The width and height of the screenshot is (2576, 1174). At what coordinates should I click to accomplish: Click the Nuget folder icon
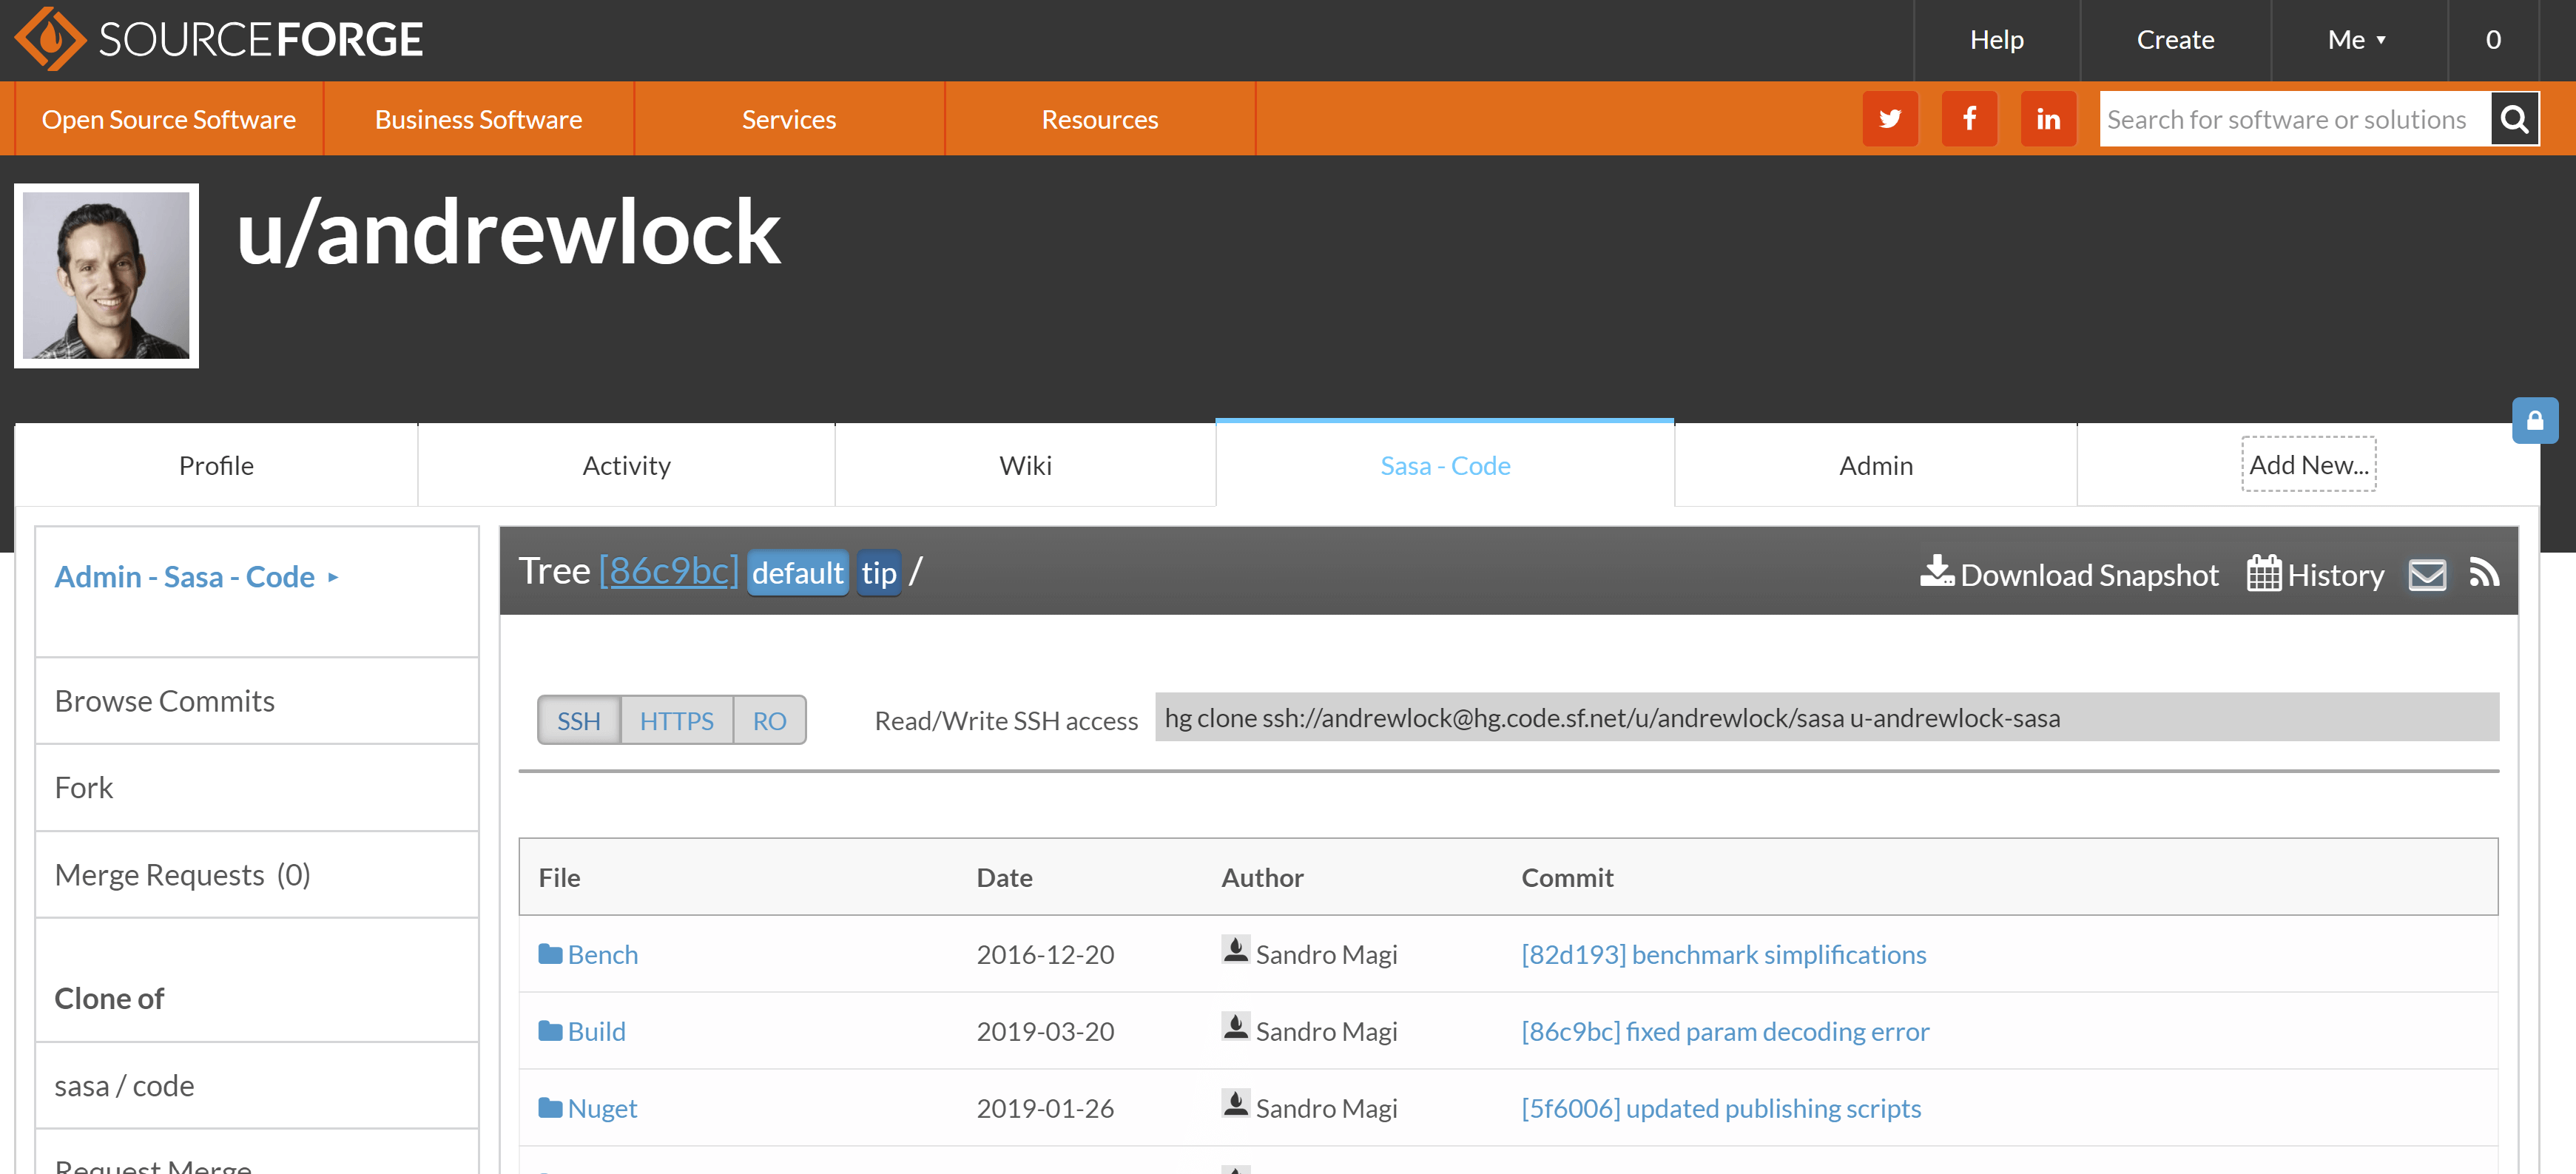pyautogui.click(x=550, y=1108)
